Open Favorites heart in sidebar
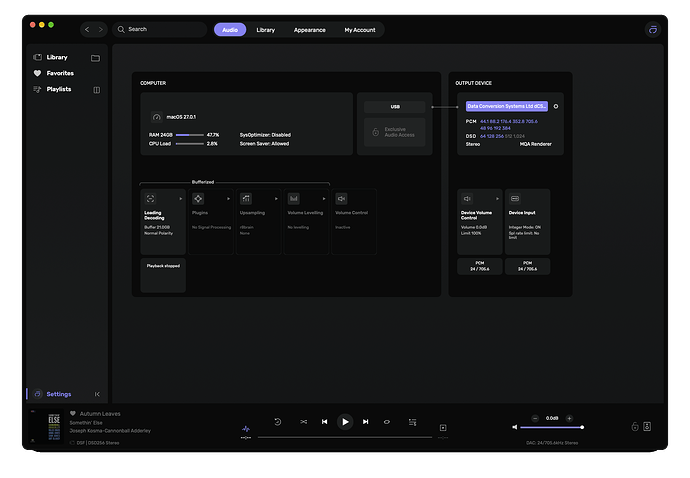The height and width of the screenshot is (478, 690). click(x=37, y=73)
